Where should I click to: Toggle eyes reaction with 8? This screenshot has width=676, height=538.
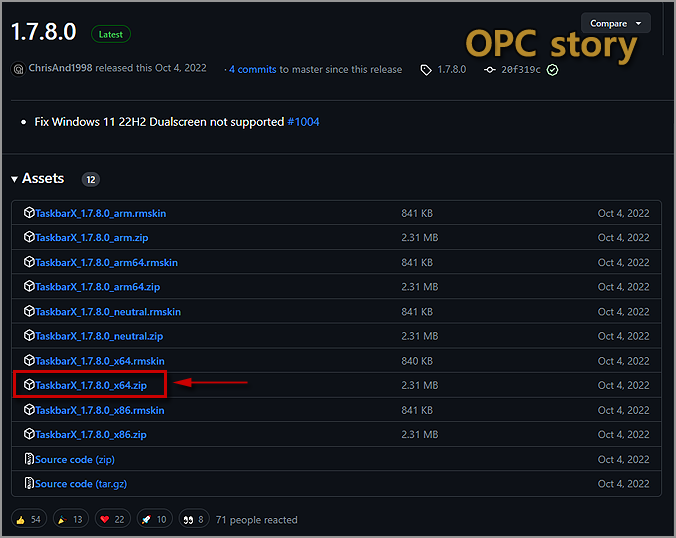point(194,519)
